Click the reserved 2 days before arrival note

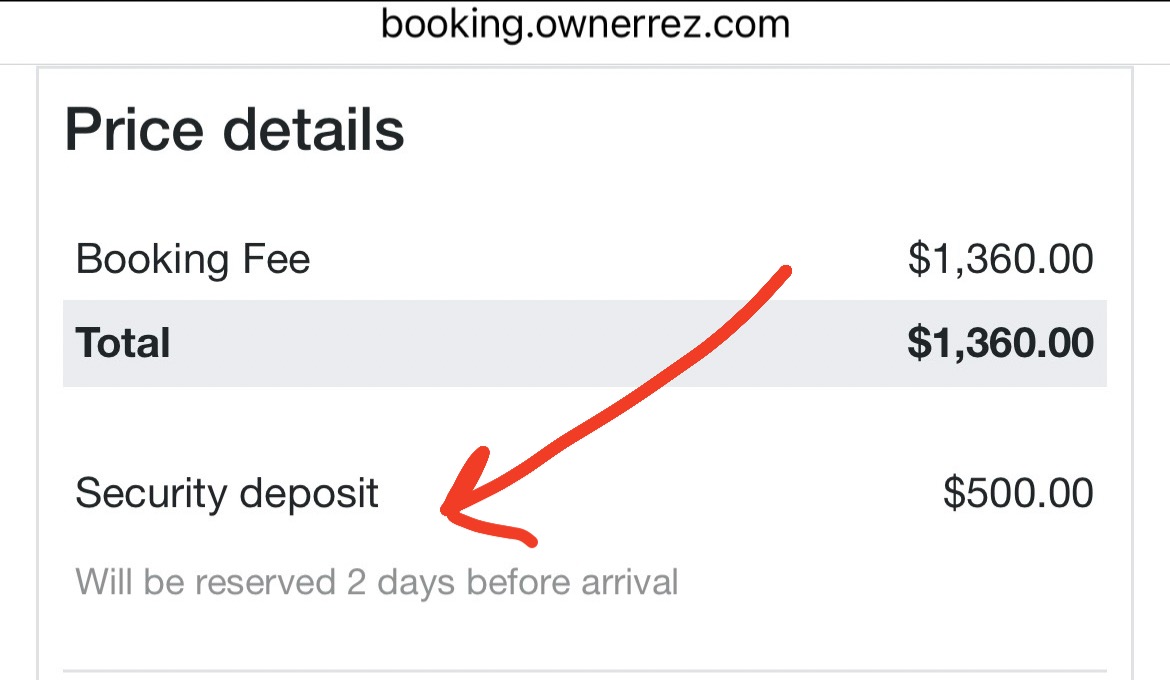click(377, 581)
